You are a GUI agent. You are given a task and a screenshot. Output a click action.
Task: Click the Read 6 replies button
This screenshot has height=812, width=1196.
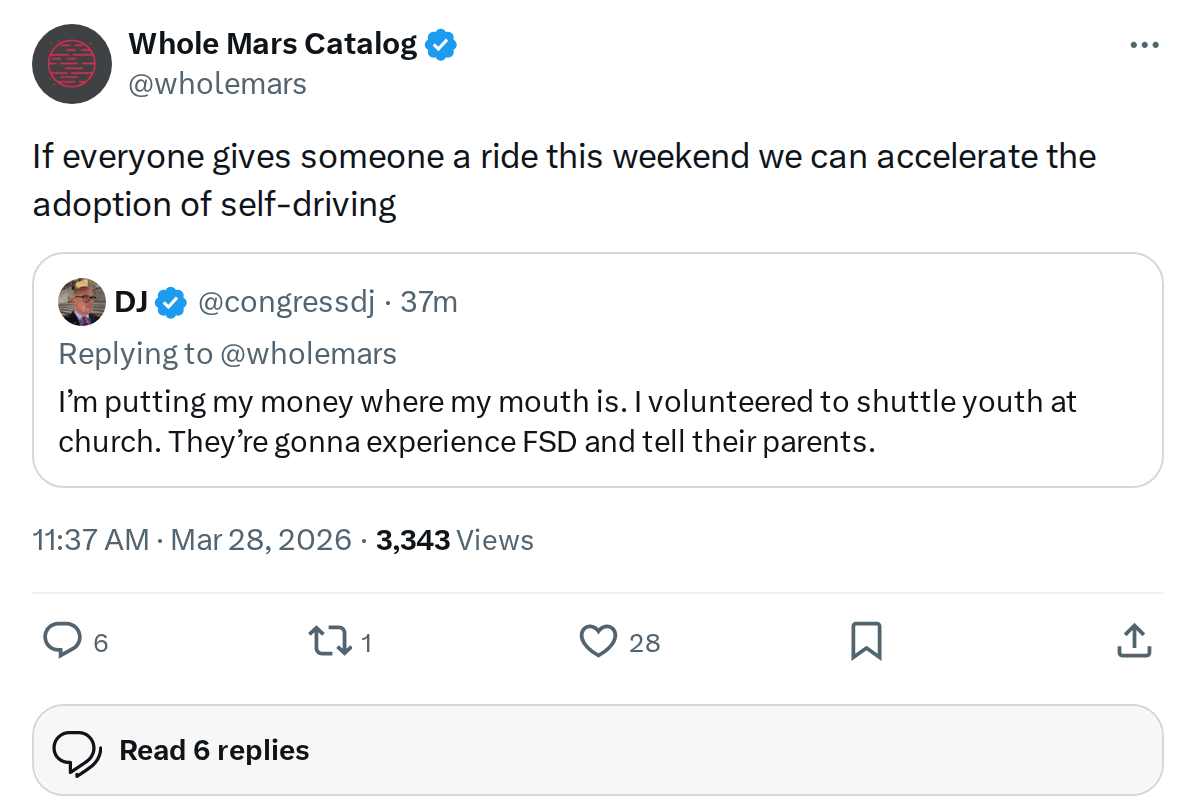[597, 751]
